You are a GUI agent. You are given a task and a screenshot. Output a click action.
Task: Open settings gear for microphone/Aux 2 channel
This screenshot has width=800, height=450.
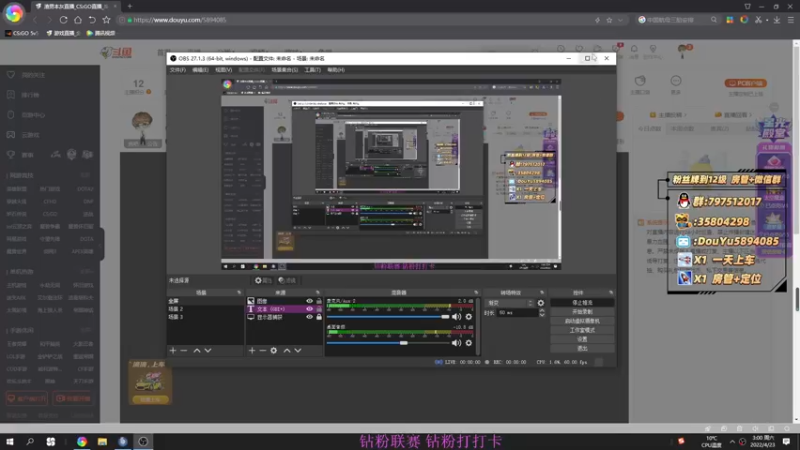[469, 317]
